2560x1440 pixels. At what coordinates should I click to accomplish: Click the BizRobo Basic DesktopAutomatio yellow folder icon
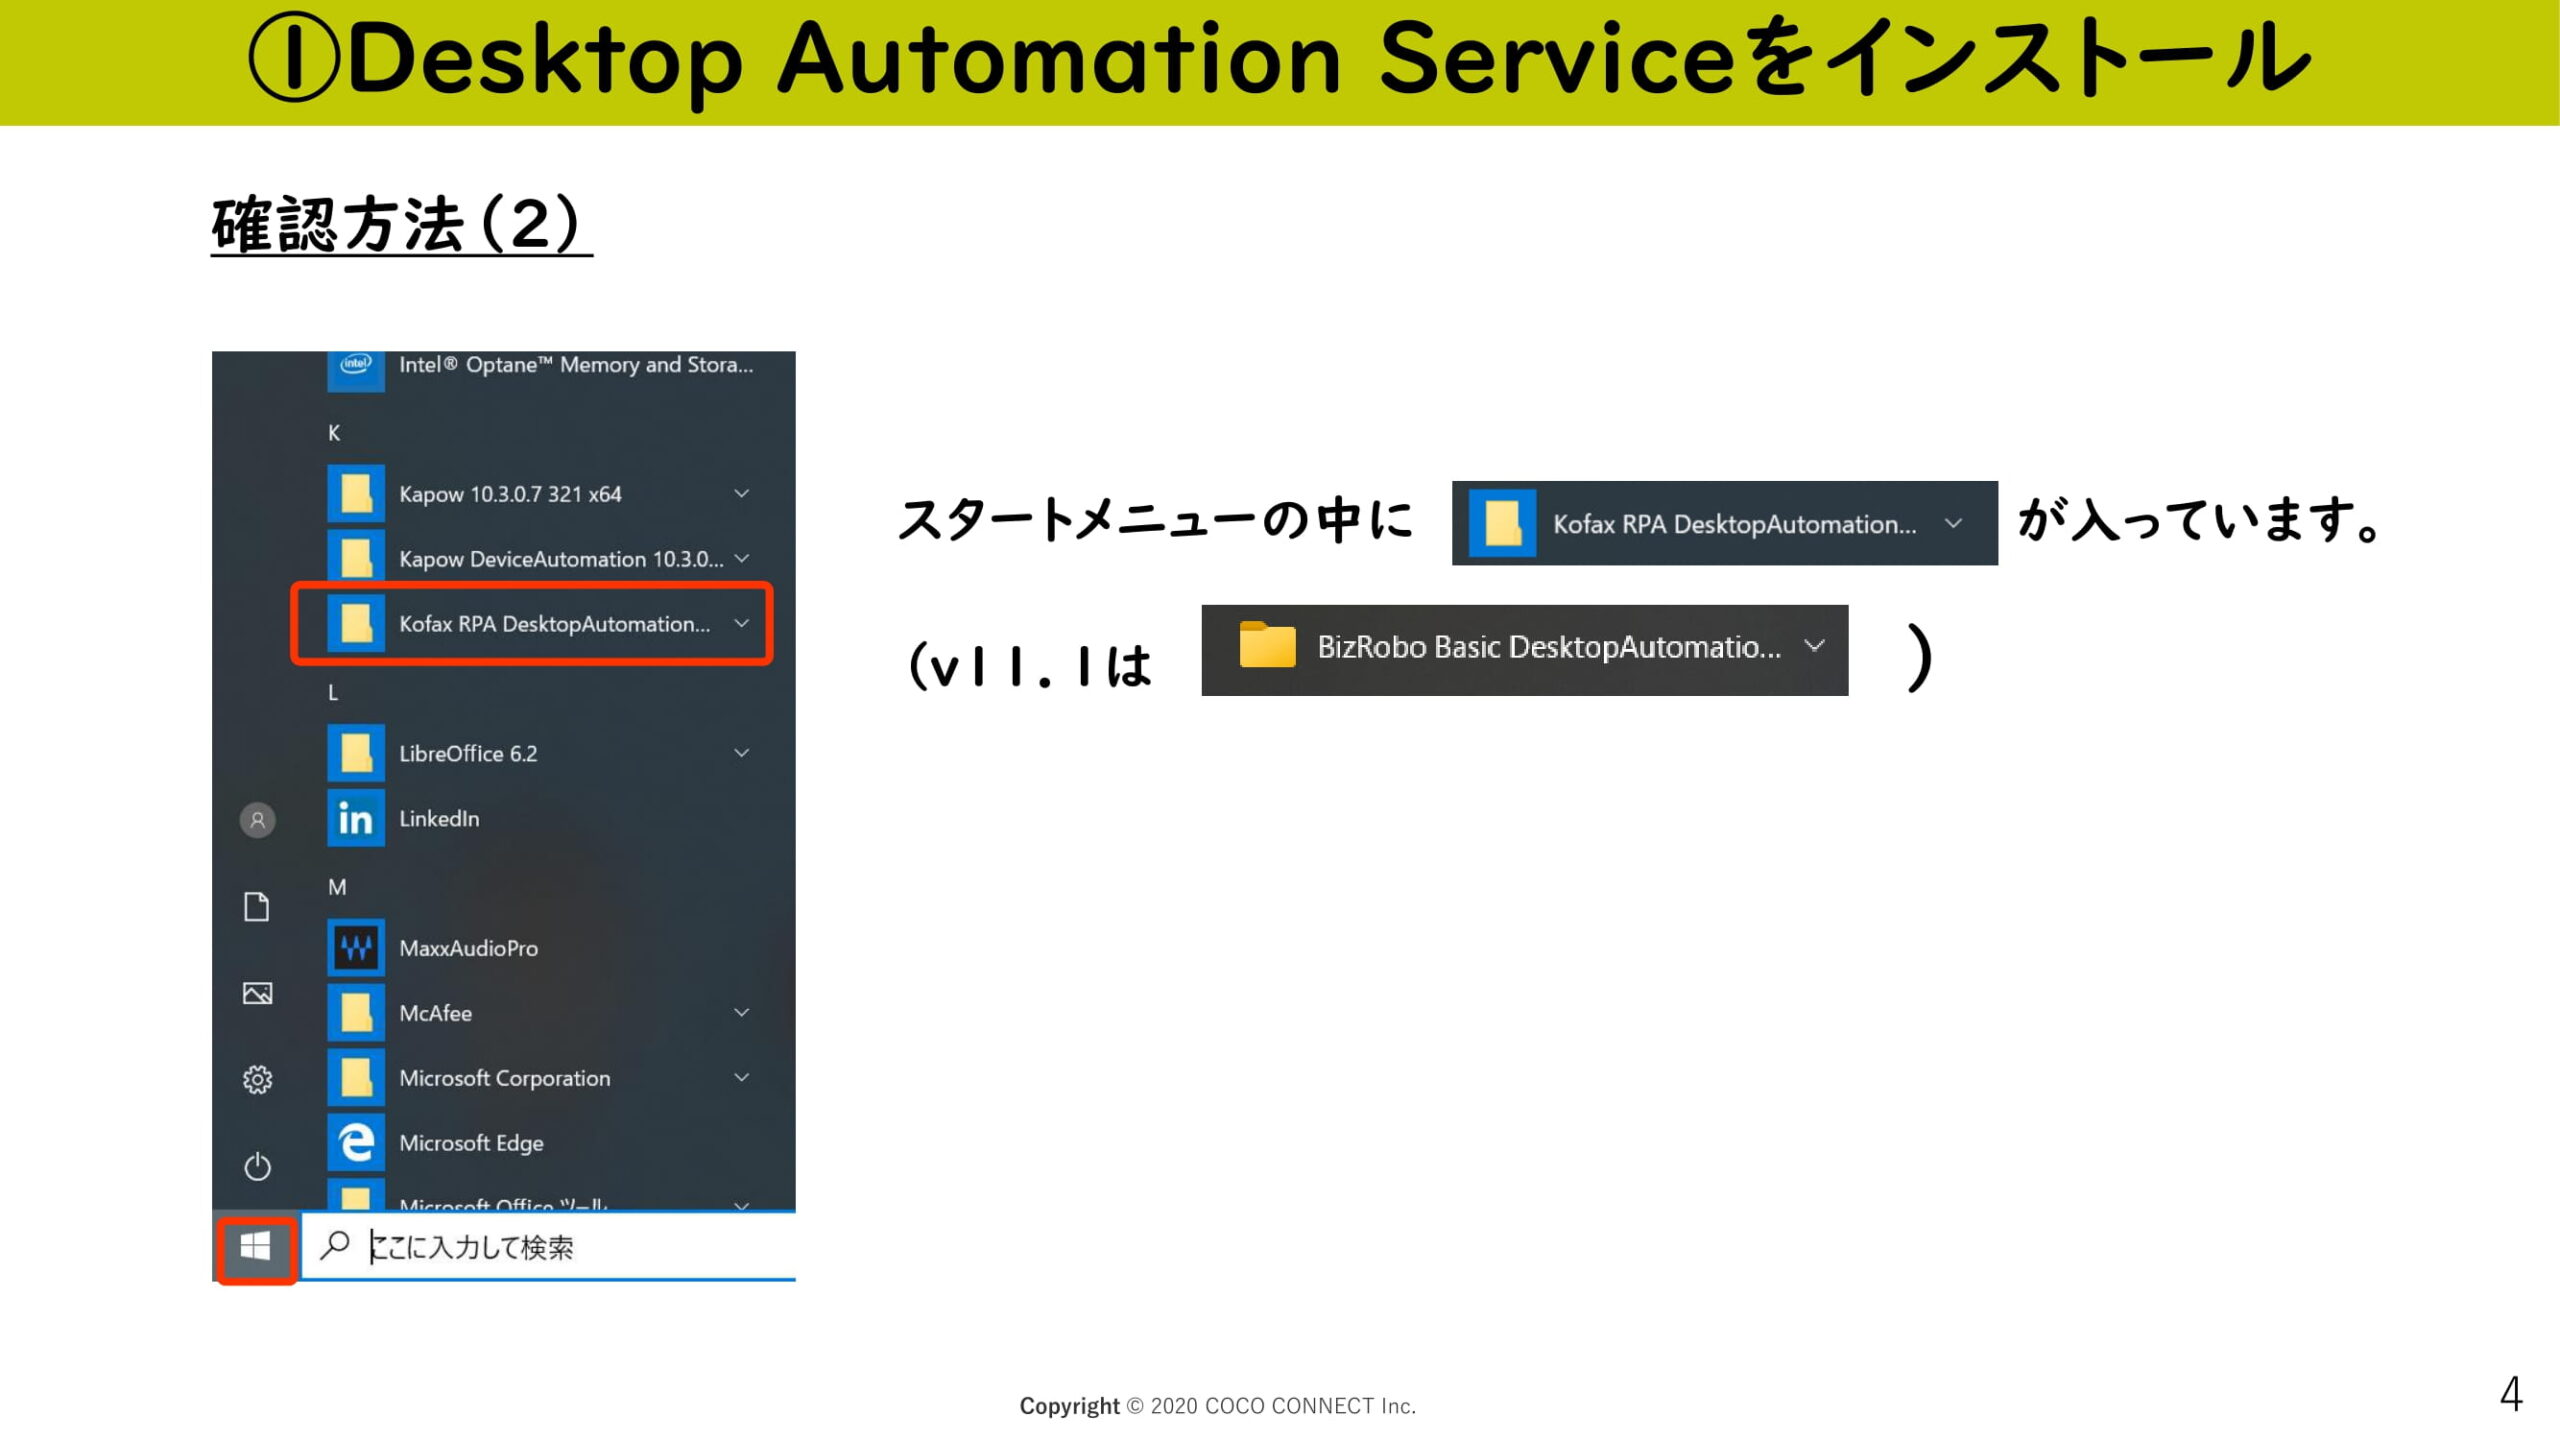[1267, 645]
